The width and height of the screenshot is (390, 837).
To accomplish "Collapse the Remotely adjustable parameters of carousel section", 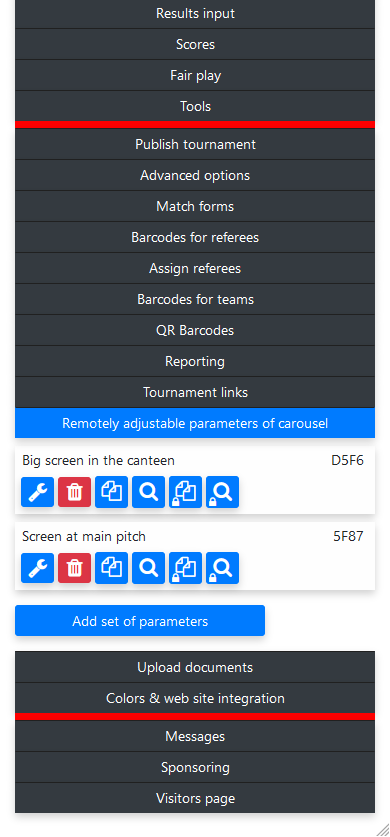I will click(x=195, y=423).
